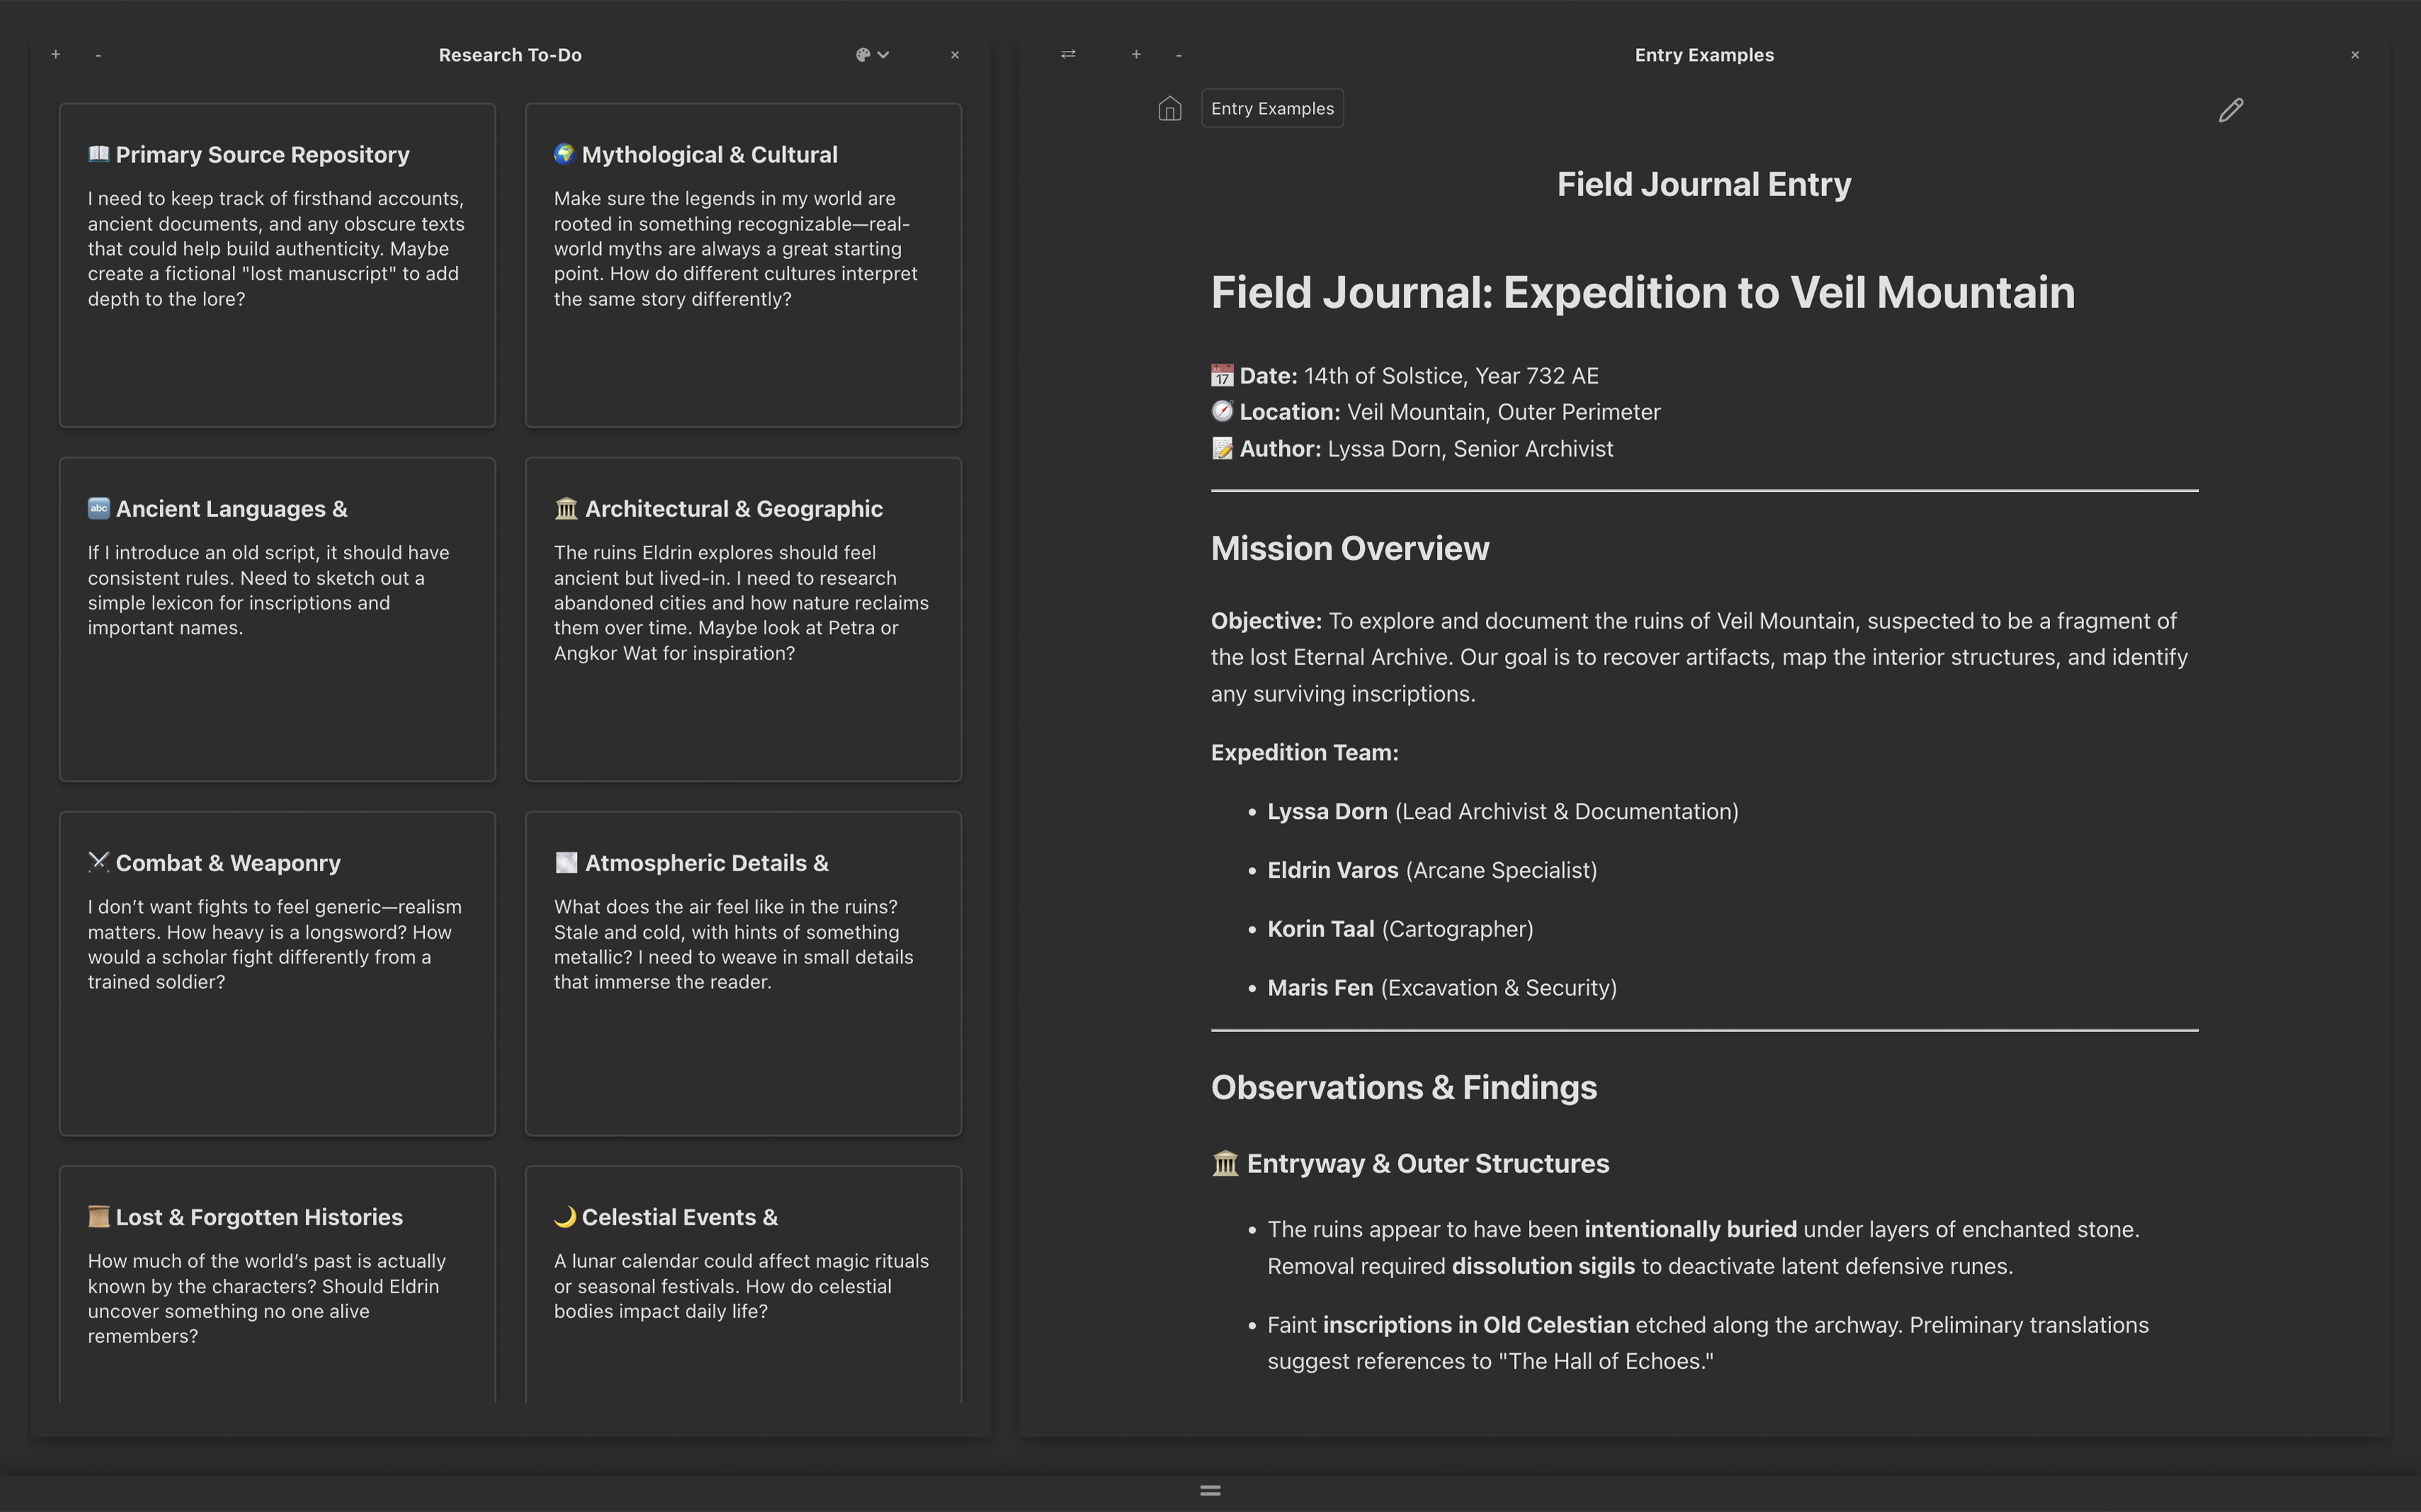Select the Entry Examples breadcrumb tab
The height and width of the screenshot is (1512, 2421).
[1272, 108]
